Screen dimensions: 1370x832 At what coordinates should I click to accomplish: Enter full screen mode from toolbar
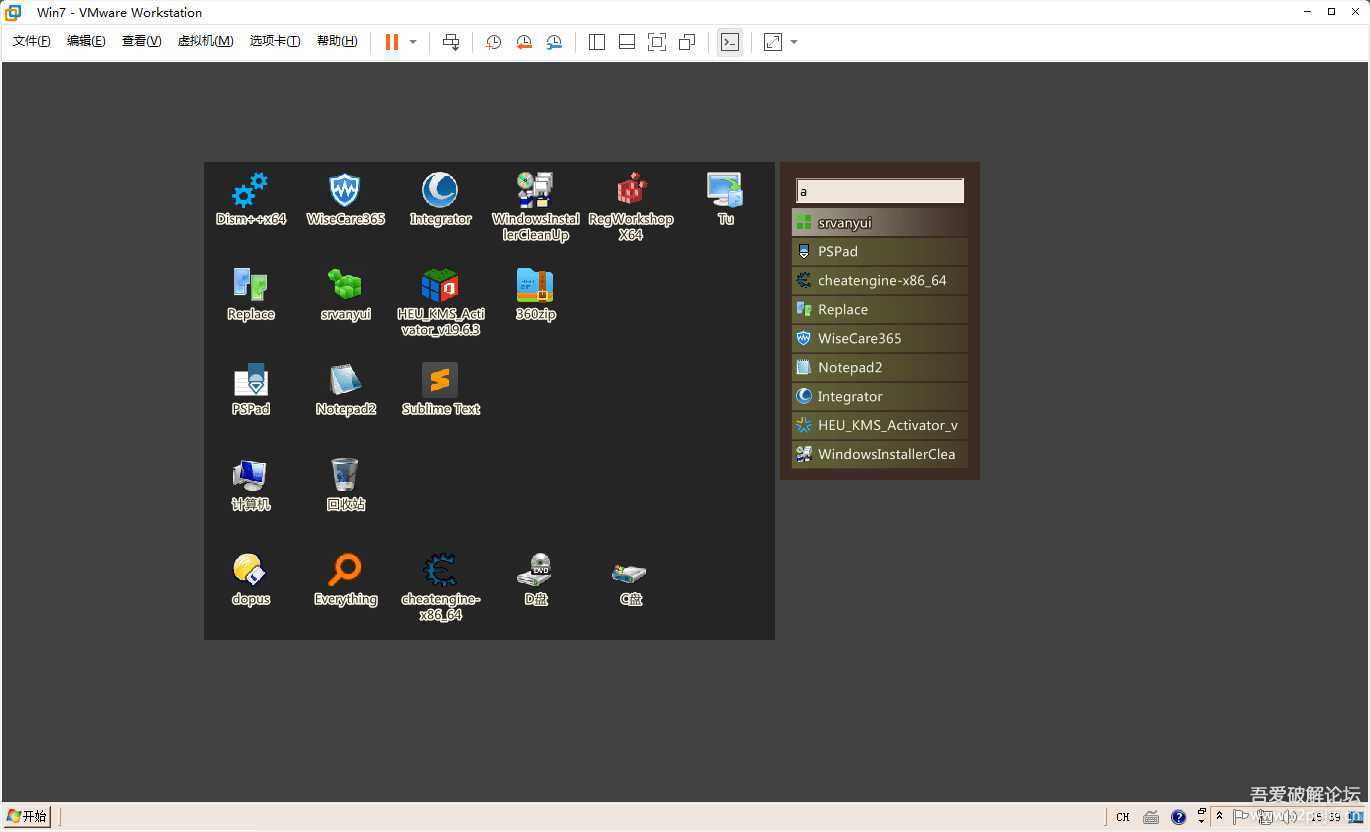click(657, 42)
